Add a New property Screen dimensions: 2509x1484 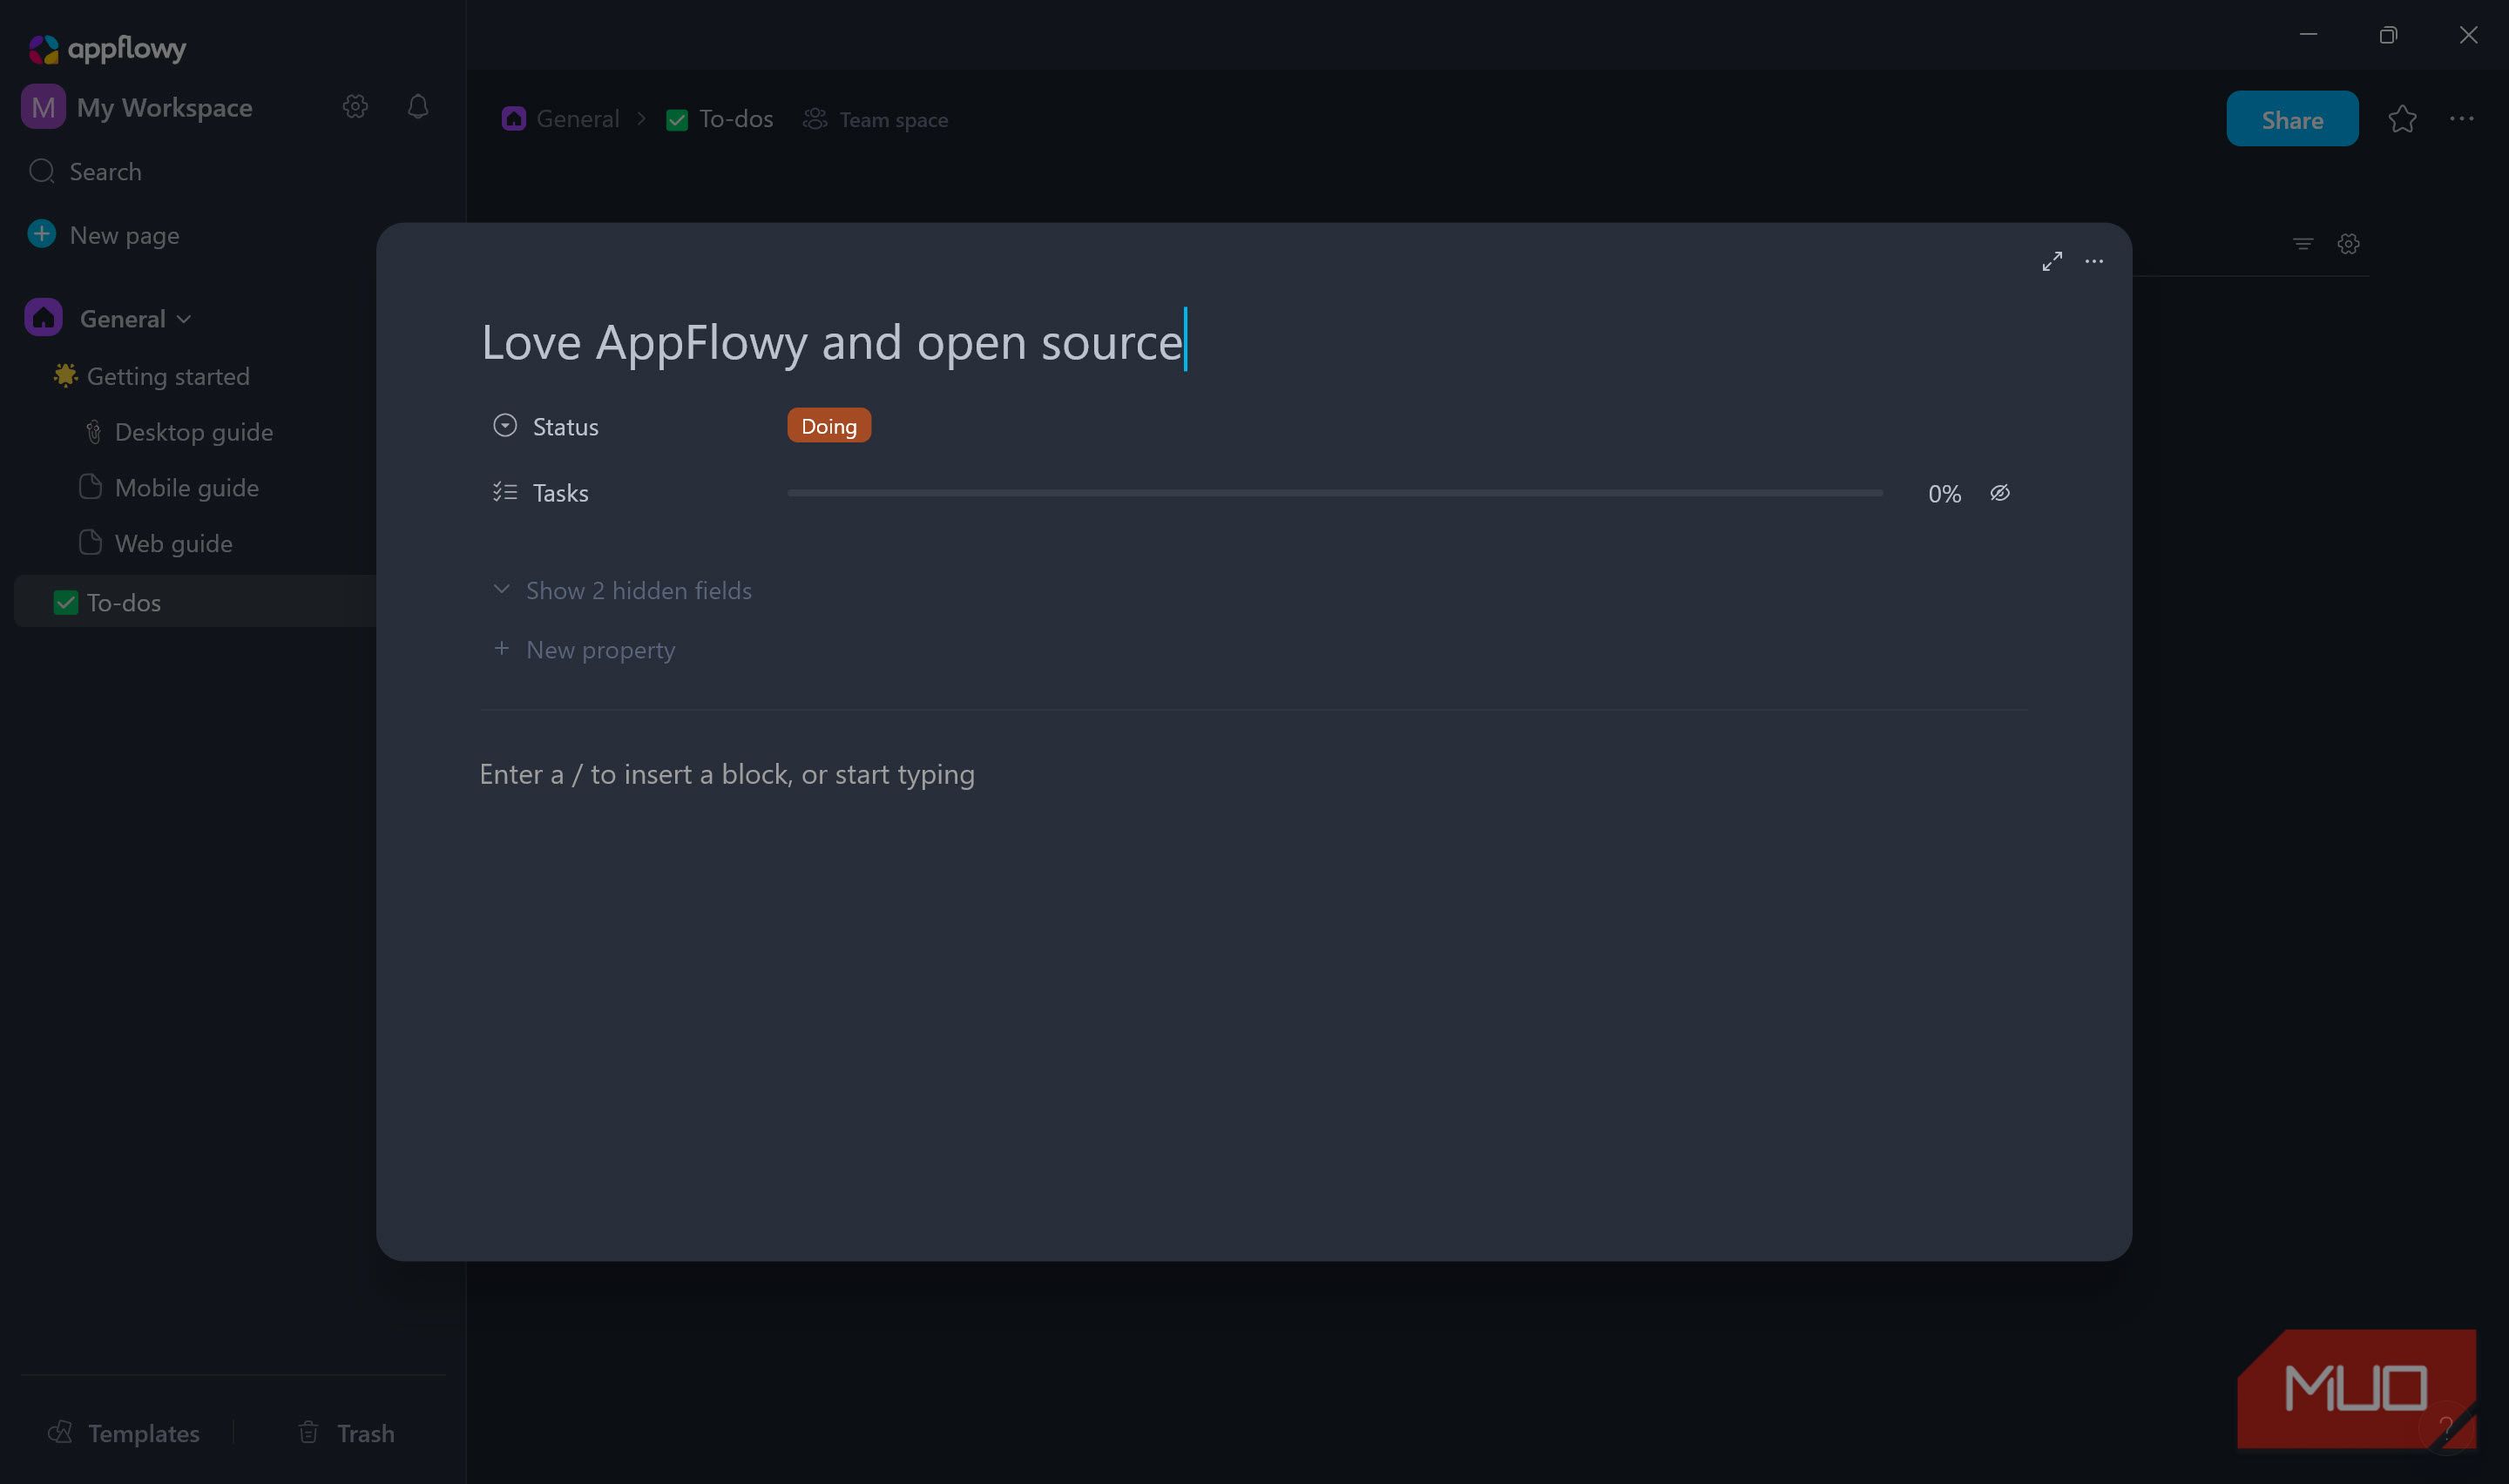[585, 650]
